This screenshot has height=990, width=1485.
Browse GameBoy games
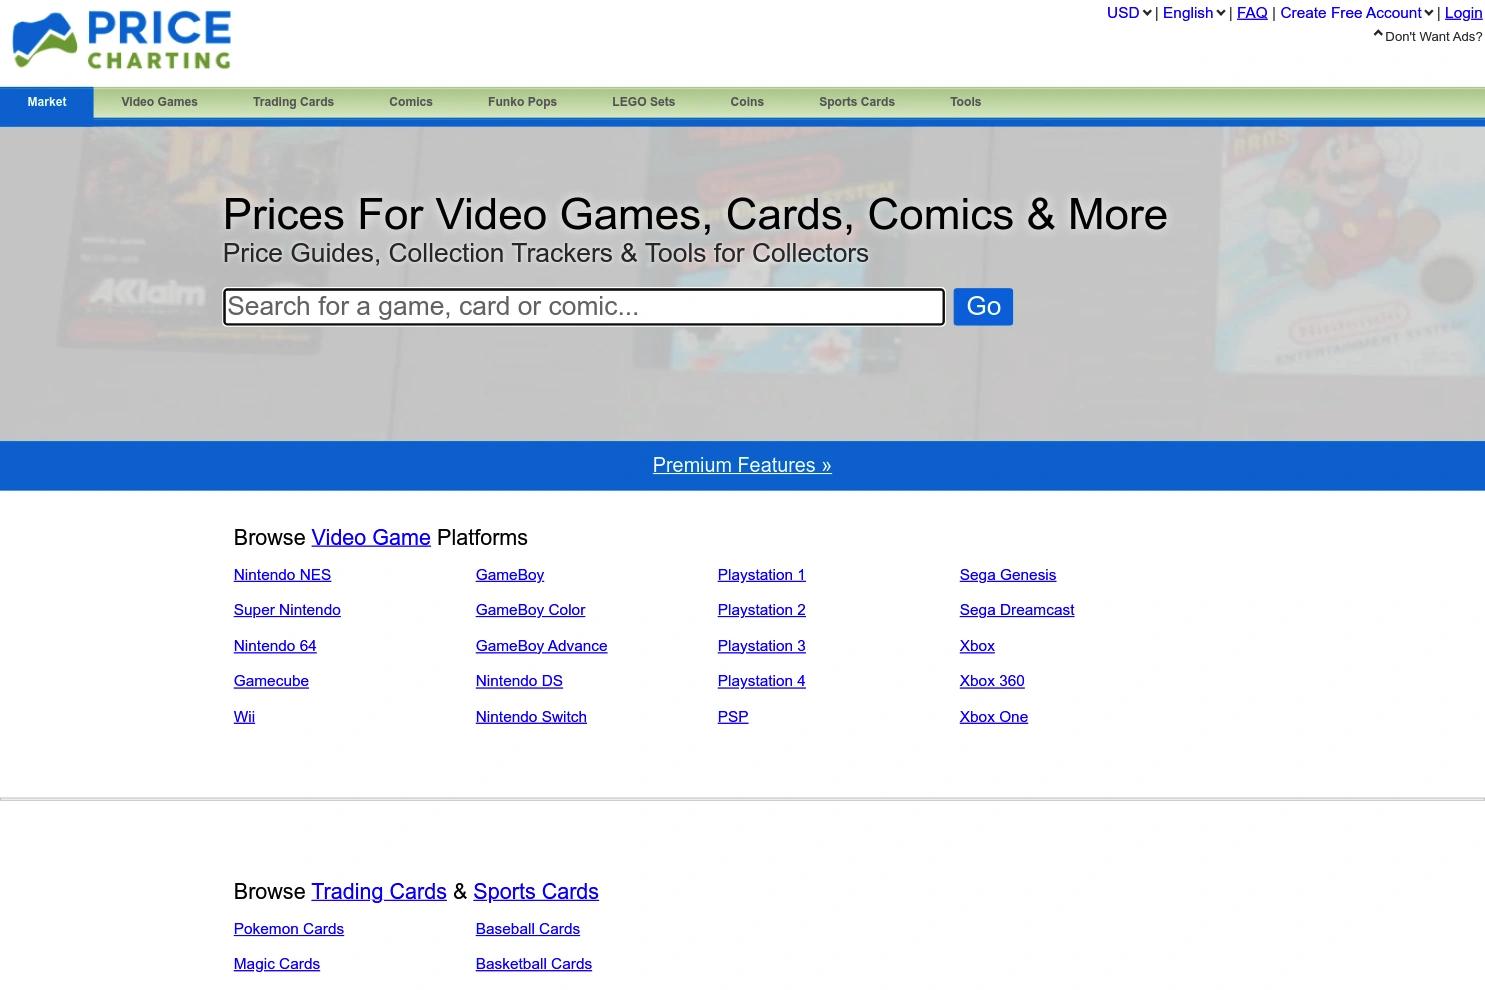[x=510, y=575]
